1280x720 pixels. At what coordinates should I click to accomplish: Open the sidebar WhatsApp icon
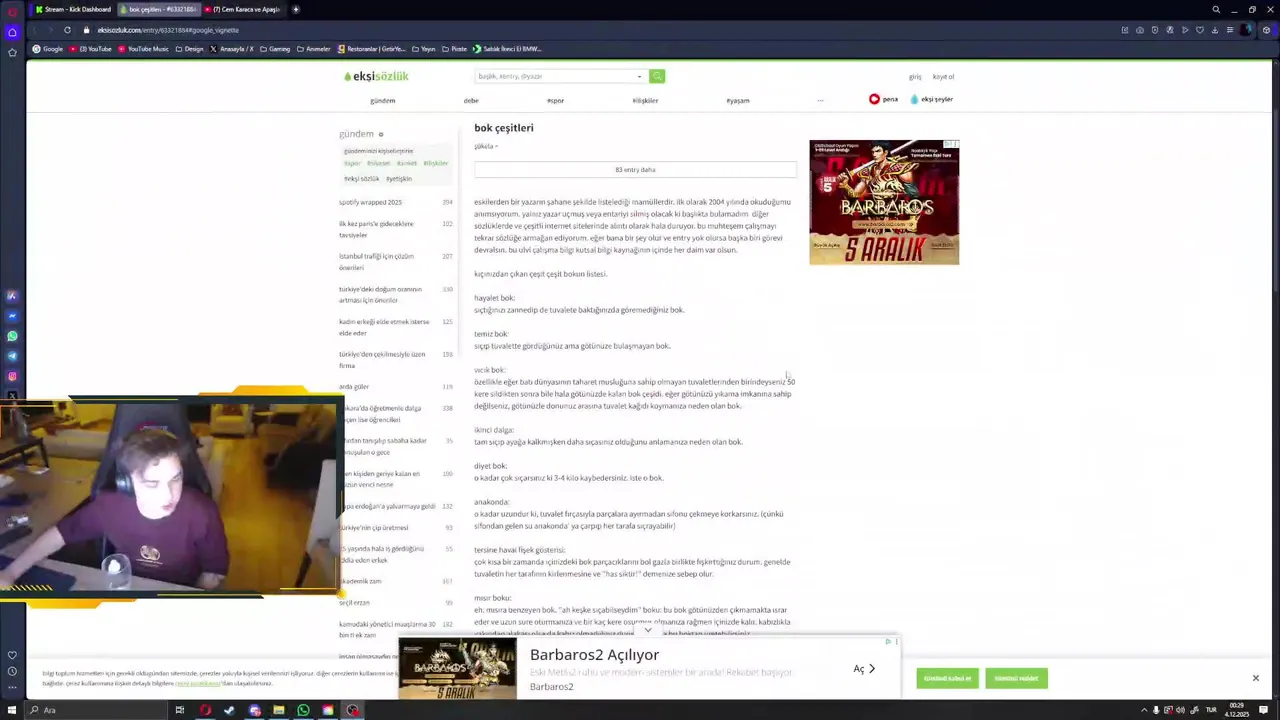tap(12, 336)
